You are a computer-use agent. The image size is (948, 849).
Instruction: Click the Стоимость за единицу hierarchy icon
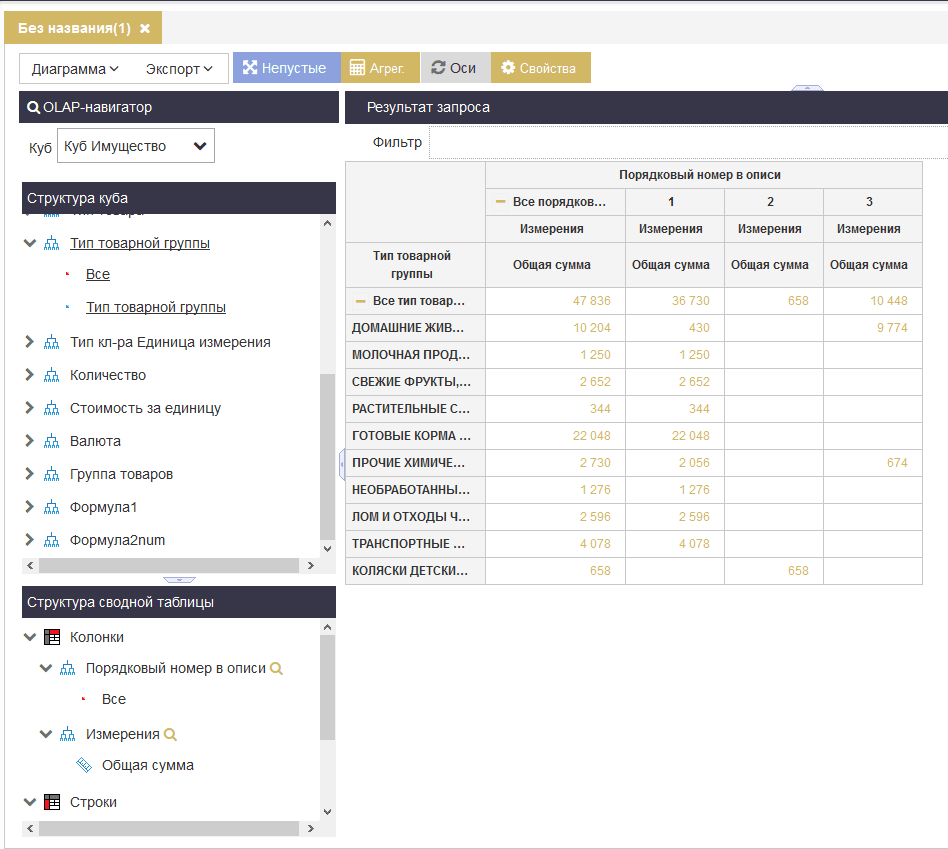pos(52,409)
